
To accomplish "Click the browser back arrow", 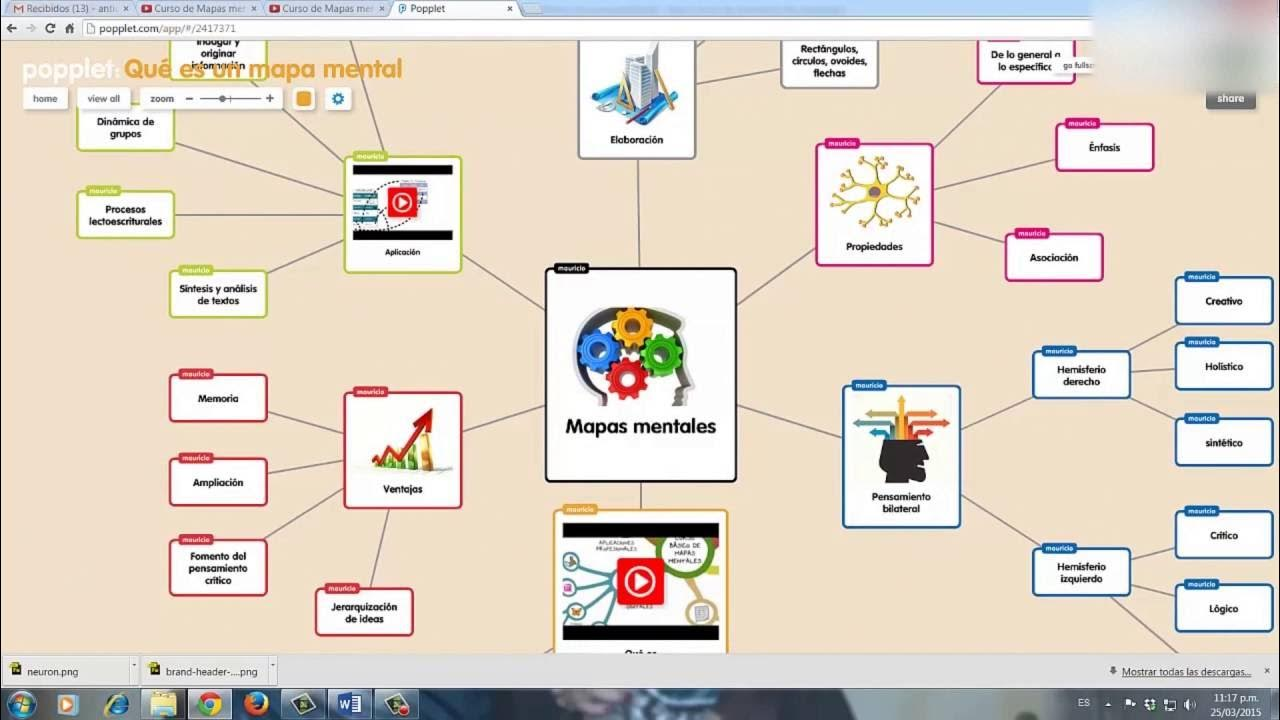I will pyautogui.click(x=12, y=29).
